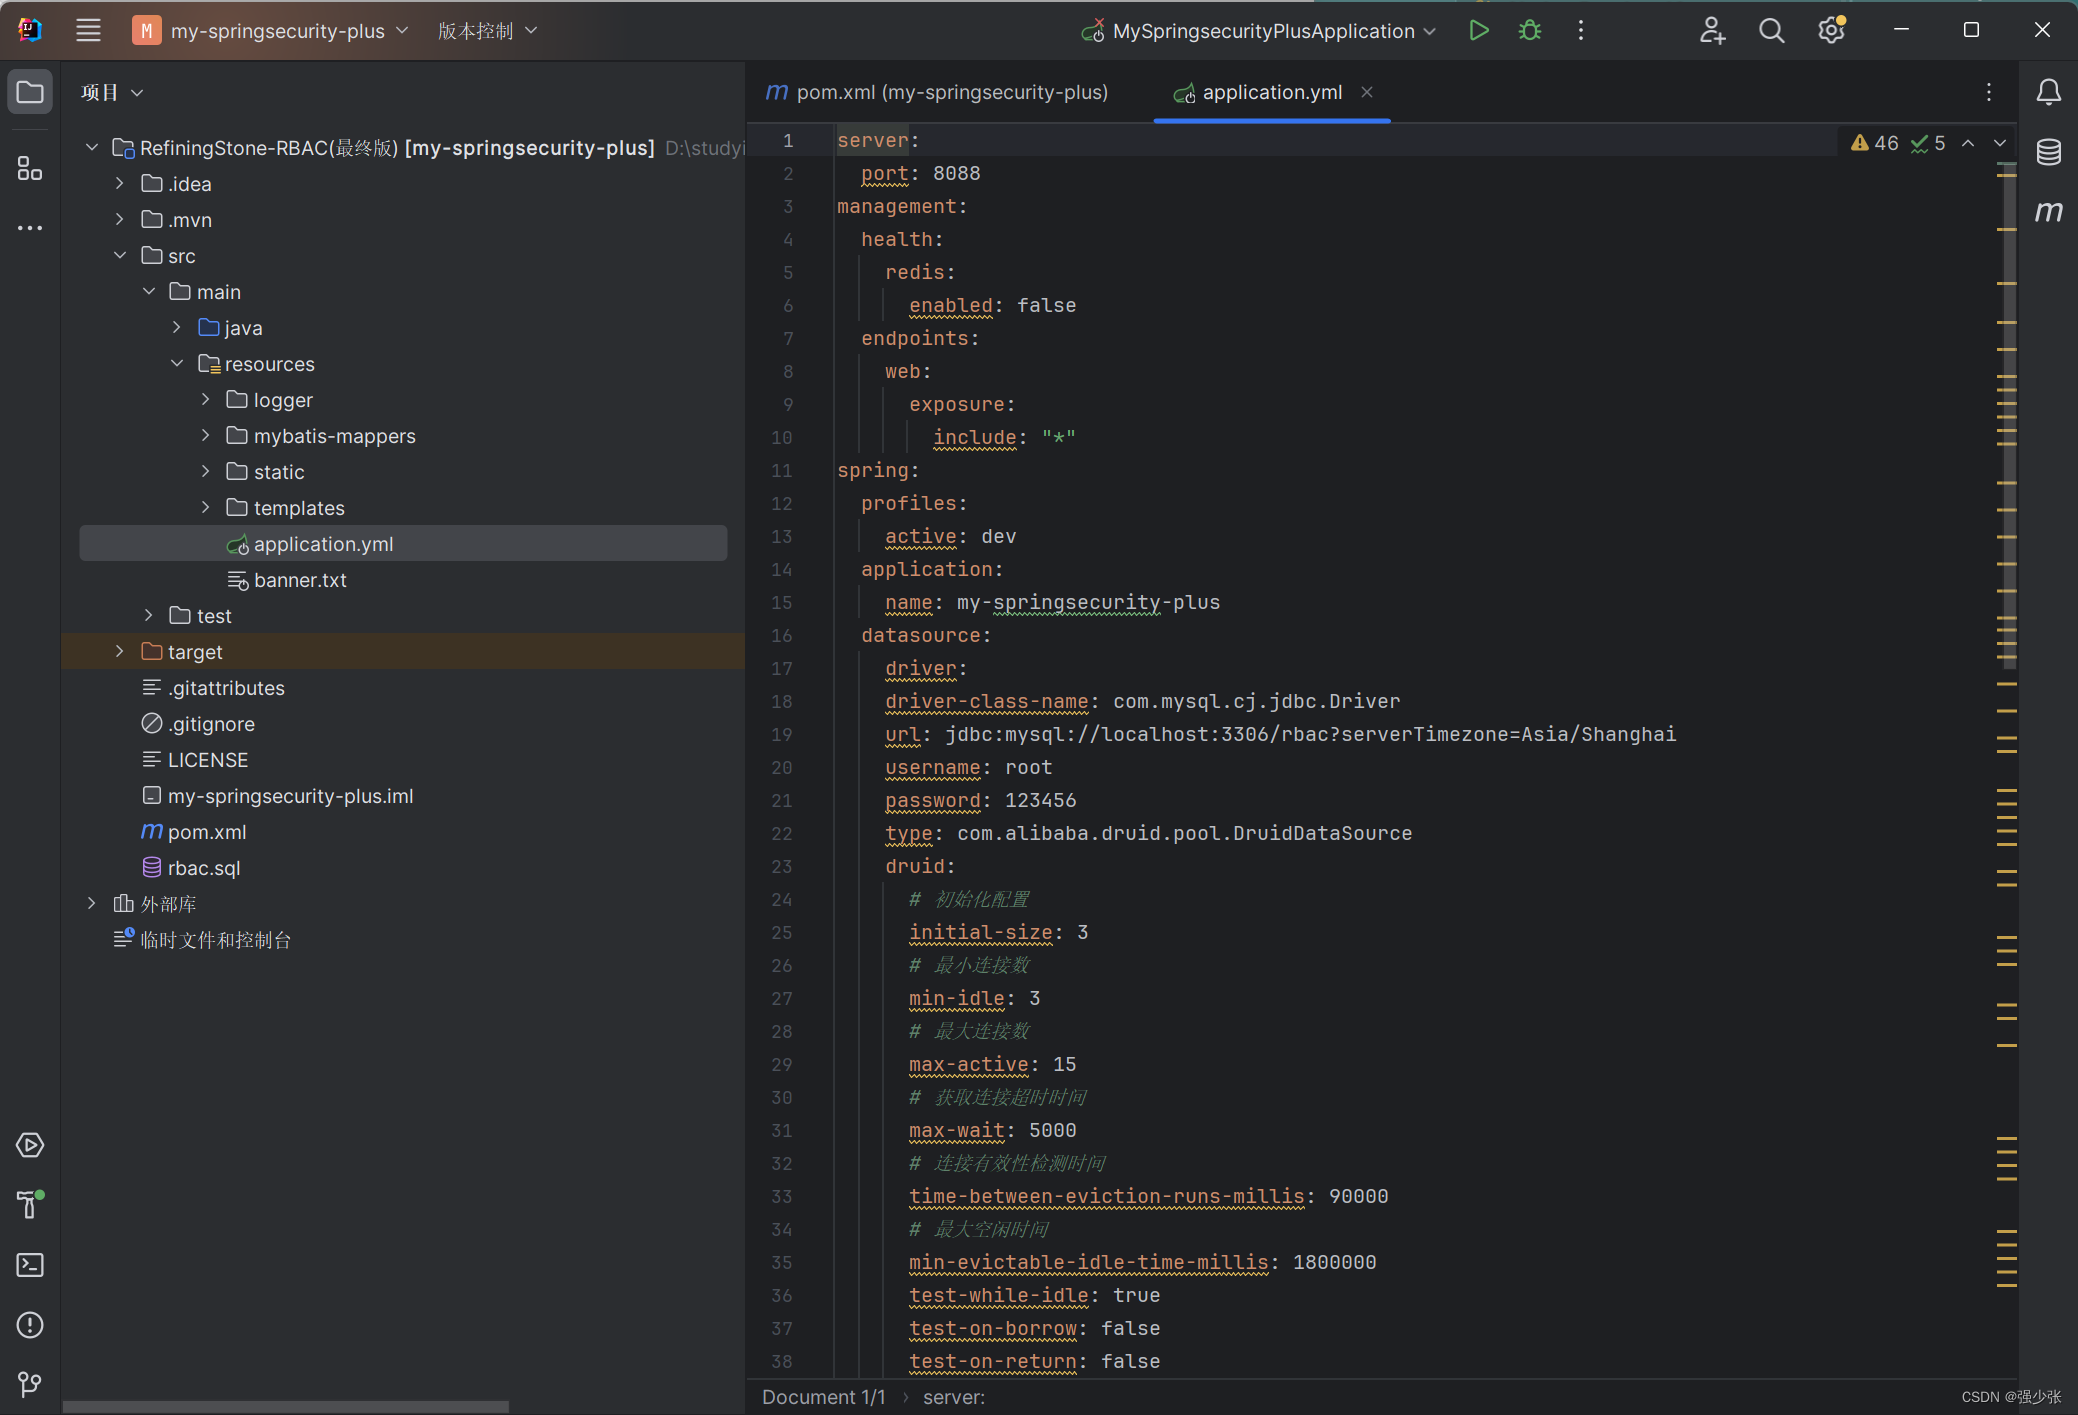Open the Code With Me user icon

pos(1712,31)
